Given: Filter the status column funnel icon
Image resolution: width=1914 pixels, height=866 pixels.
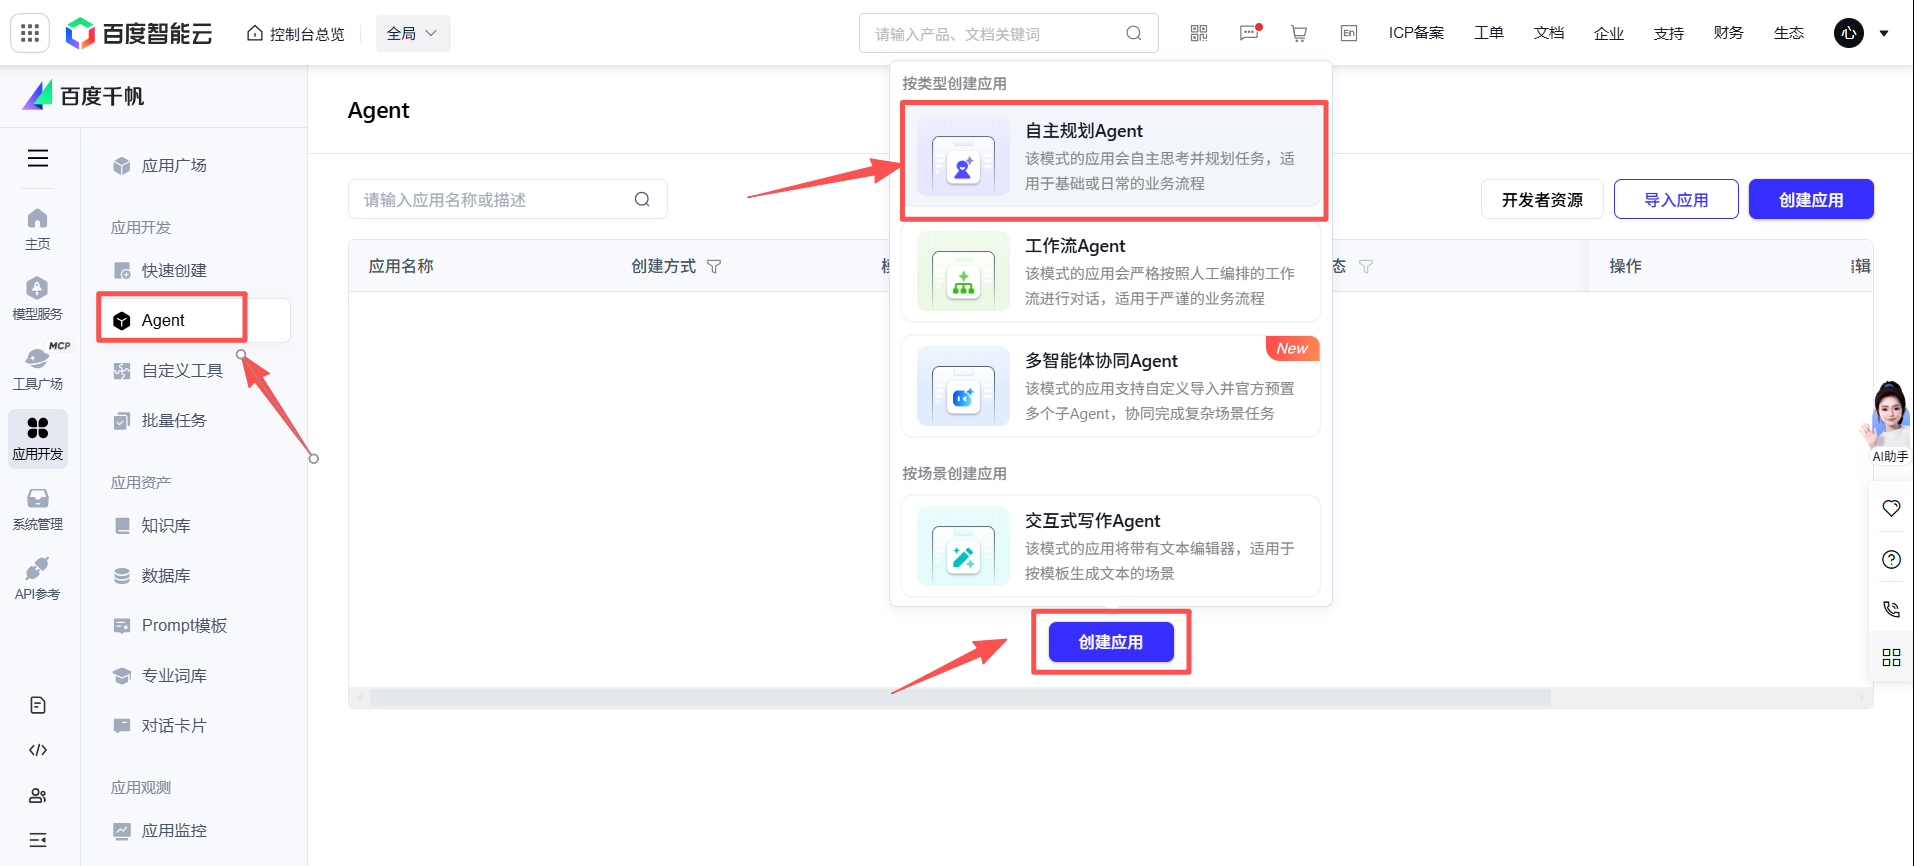Looking at the screenshot, I should [x=1366, y=266].
